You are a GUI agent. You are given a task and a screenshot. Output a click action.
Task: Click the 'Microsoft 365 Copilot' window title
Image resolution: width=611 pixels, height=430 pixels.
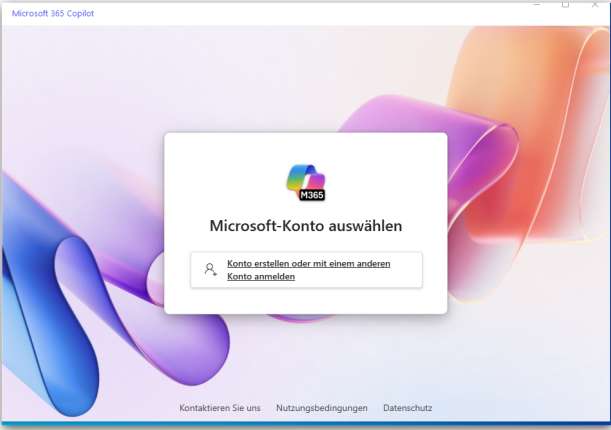point(53,13)
